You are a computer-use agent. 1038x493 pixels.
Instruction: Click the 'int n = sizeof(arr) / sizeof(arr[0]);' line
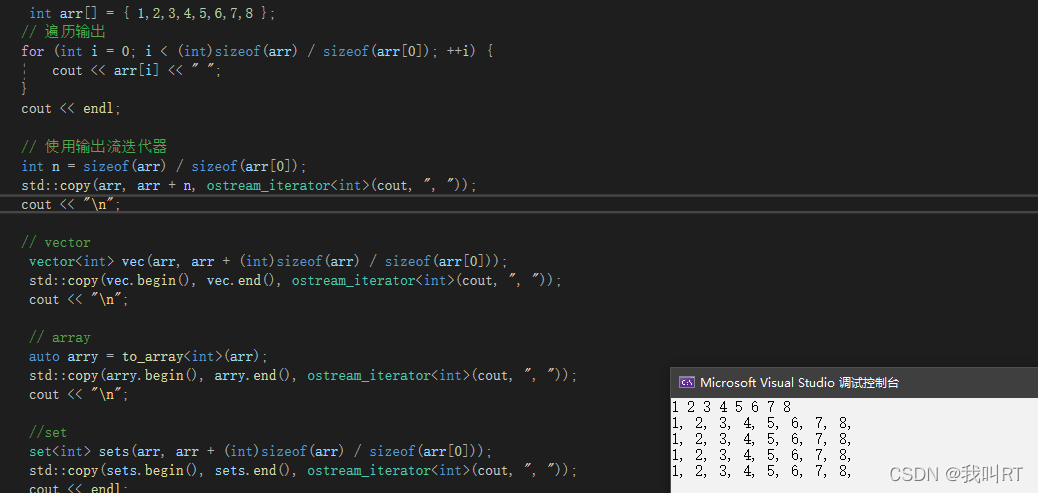click(x=164, y=166)
